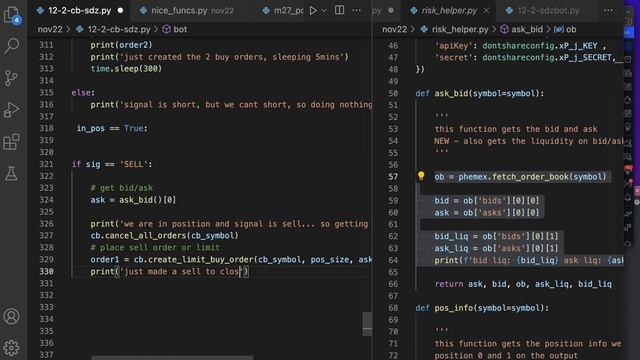
Task: Click 'print(order2)' line
Action: (x=121, y=45)
